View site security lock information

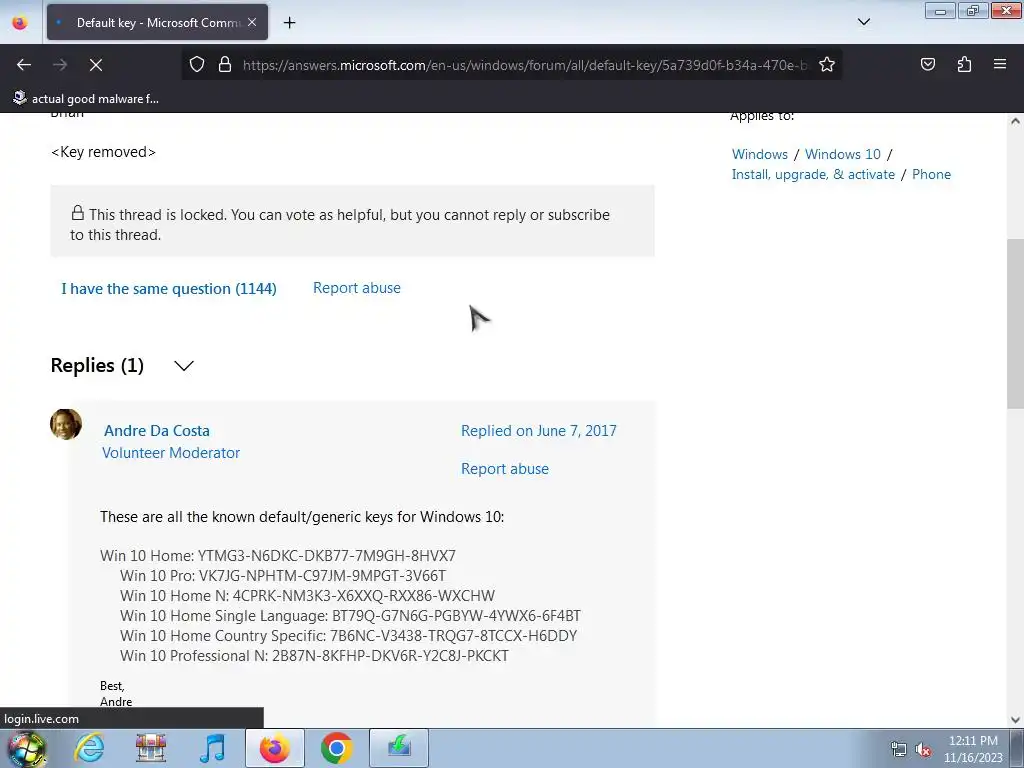[225, 65]
